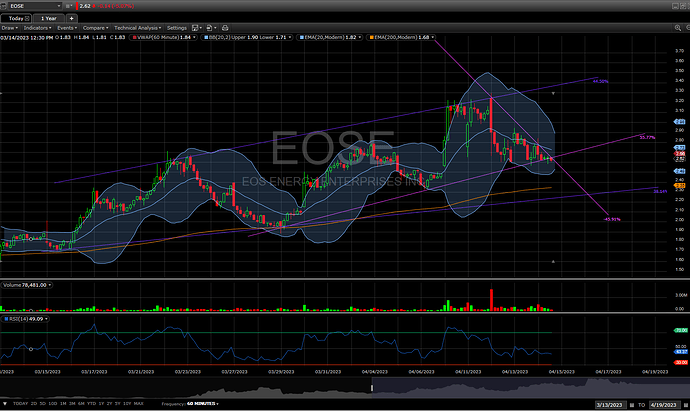Click the orange EMA(200) color swatch
This screenshot has height=411, width=690.
(x=372, y=37)
